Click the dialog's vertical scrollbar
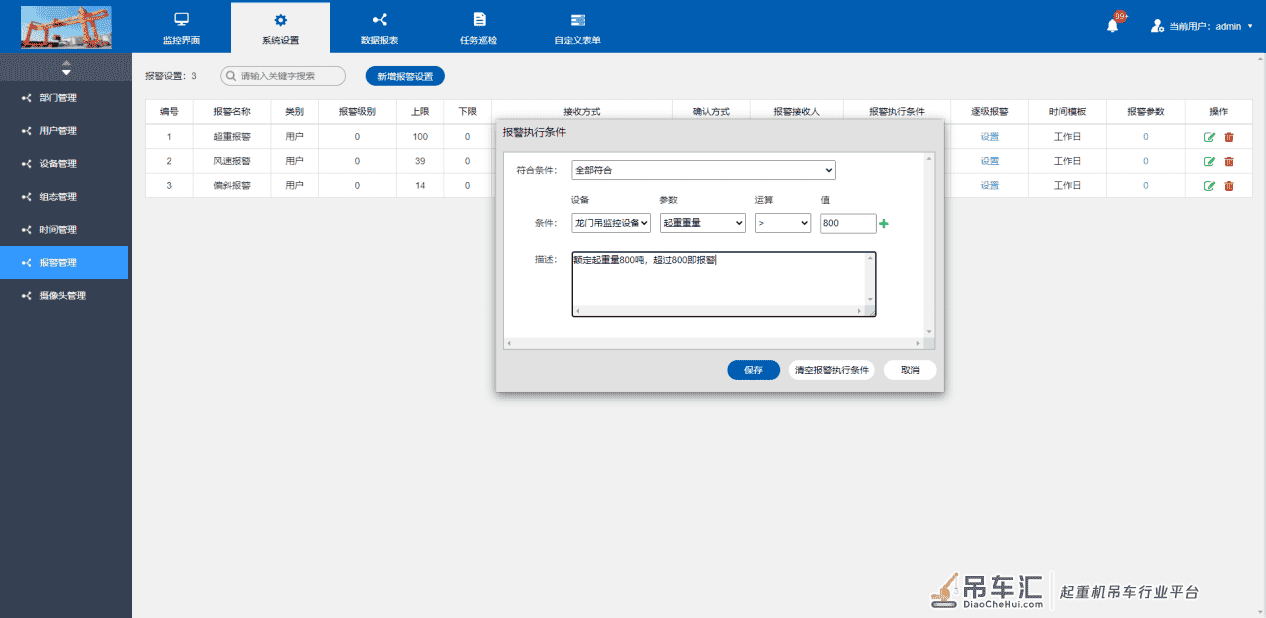 930,245
